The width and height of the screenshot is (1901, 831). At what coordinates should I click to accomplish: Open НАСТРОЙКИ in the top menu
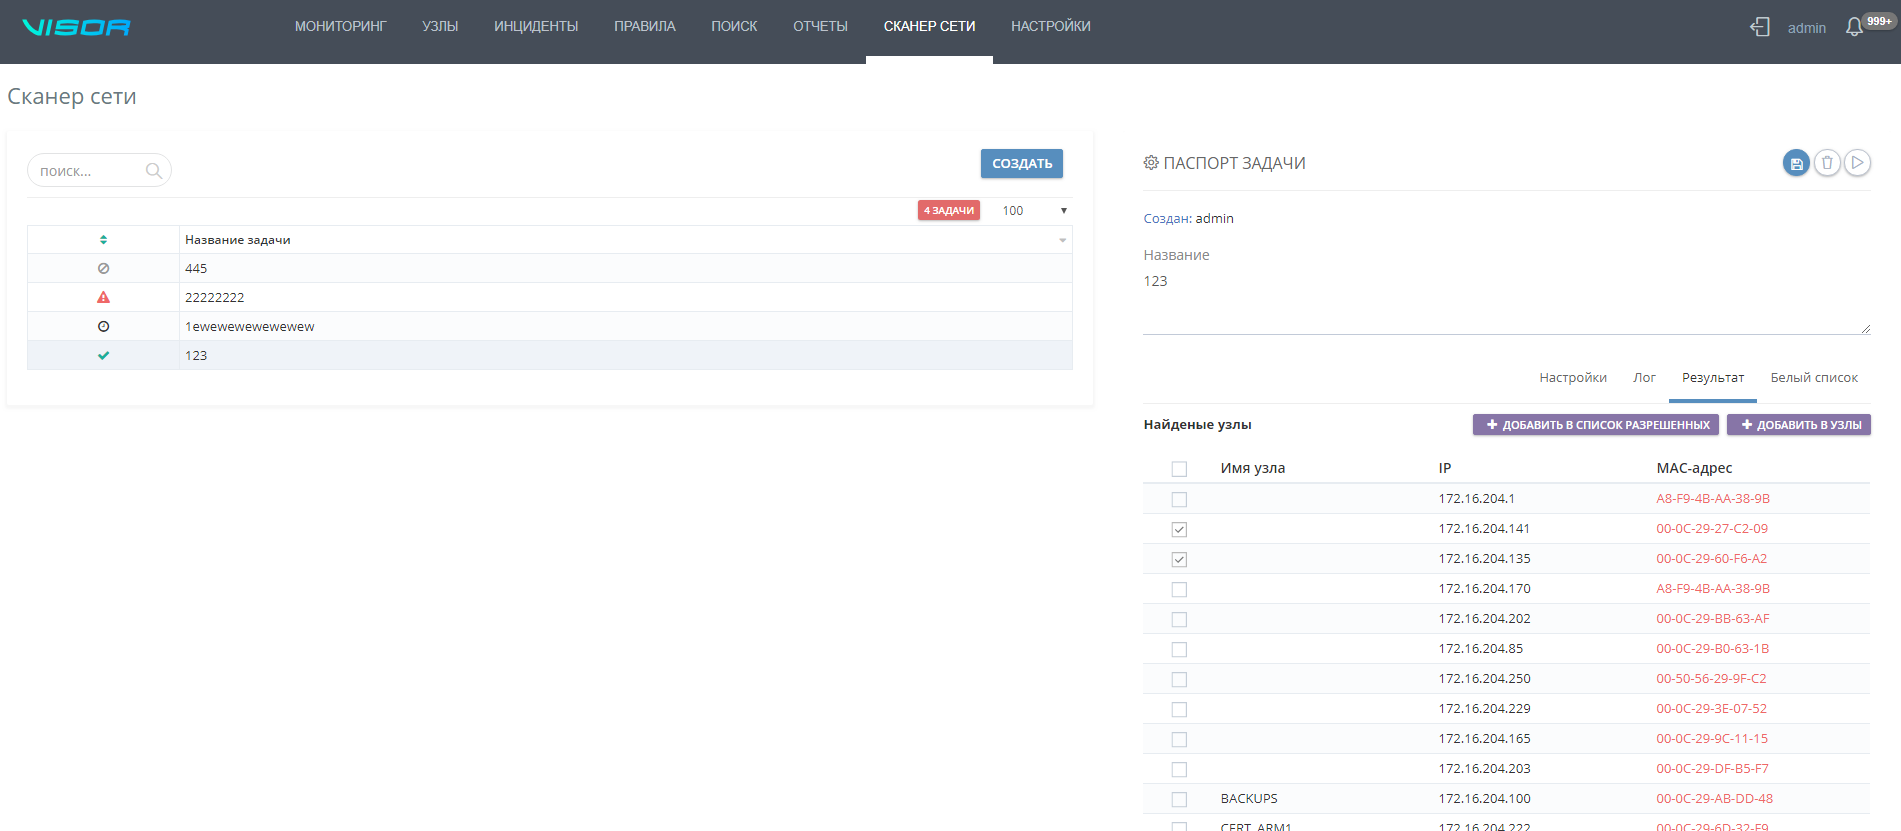[1050, 27]
